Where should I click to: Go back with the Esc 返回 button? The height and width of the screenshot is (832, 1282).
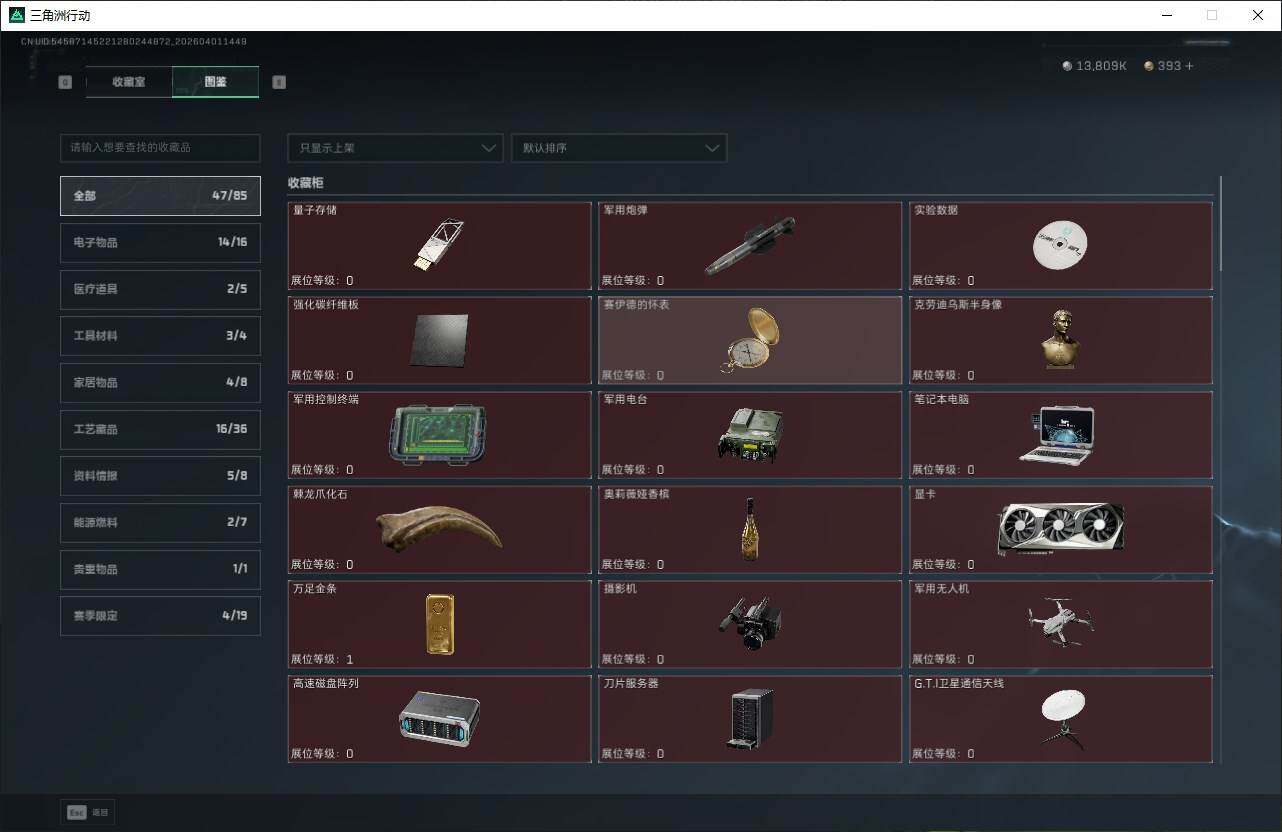(88, 813)
